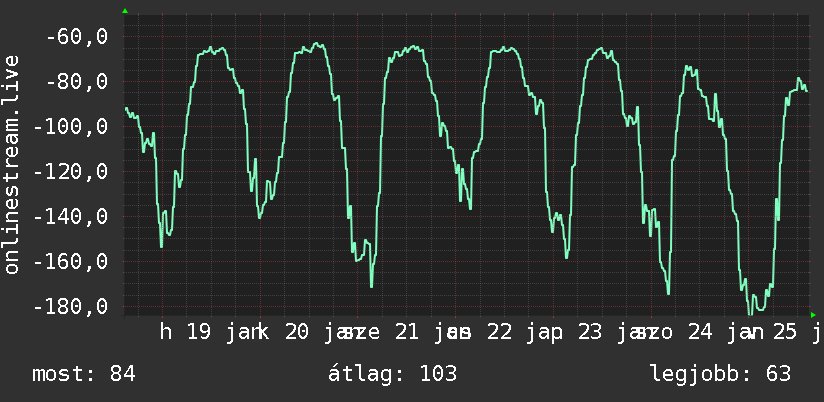Click the '22' date label on x-axis
This screenshot has height=402, width=824.
coord(499,333)
